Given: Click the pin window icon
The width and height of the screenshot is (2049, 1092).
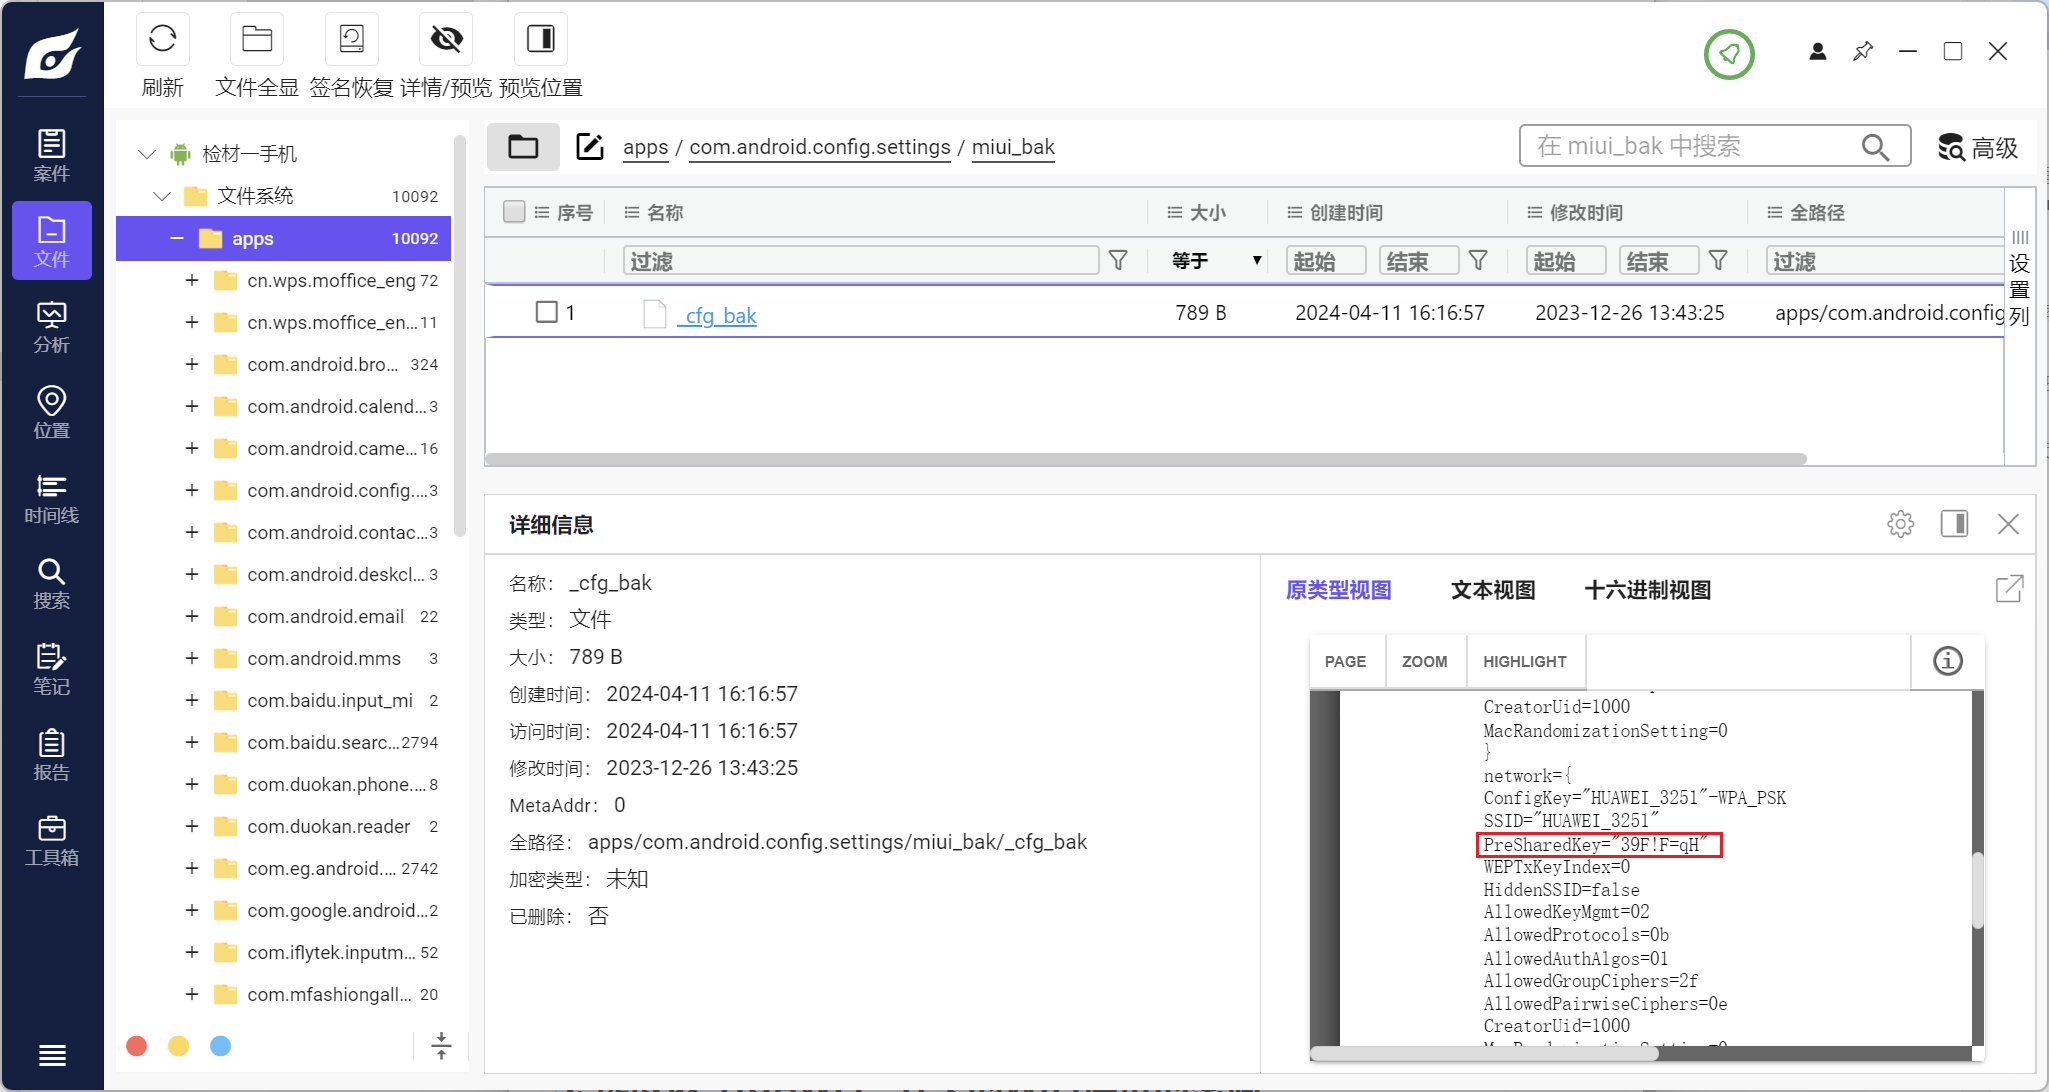Looking at the screenshot, I should coord(1863,51).
